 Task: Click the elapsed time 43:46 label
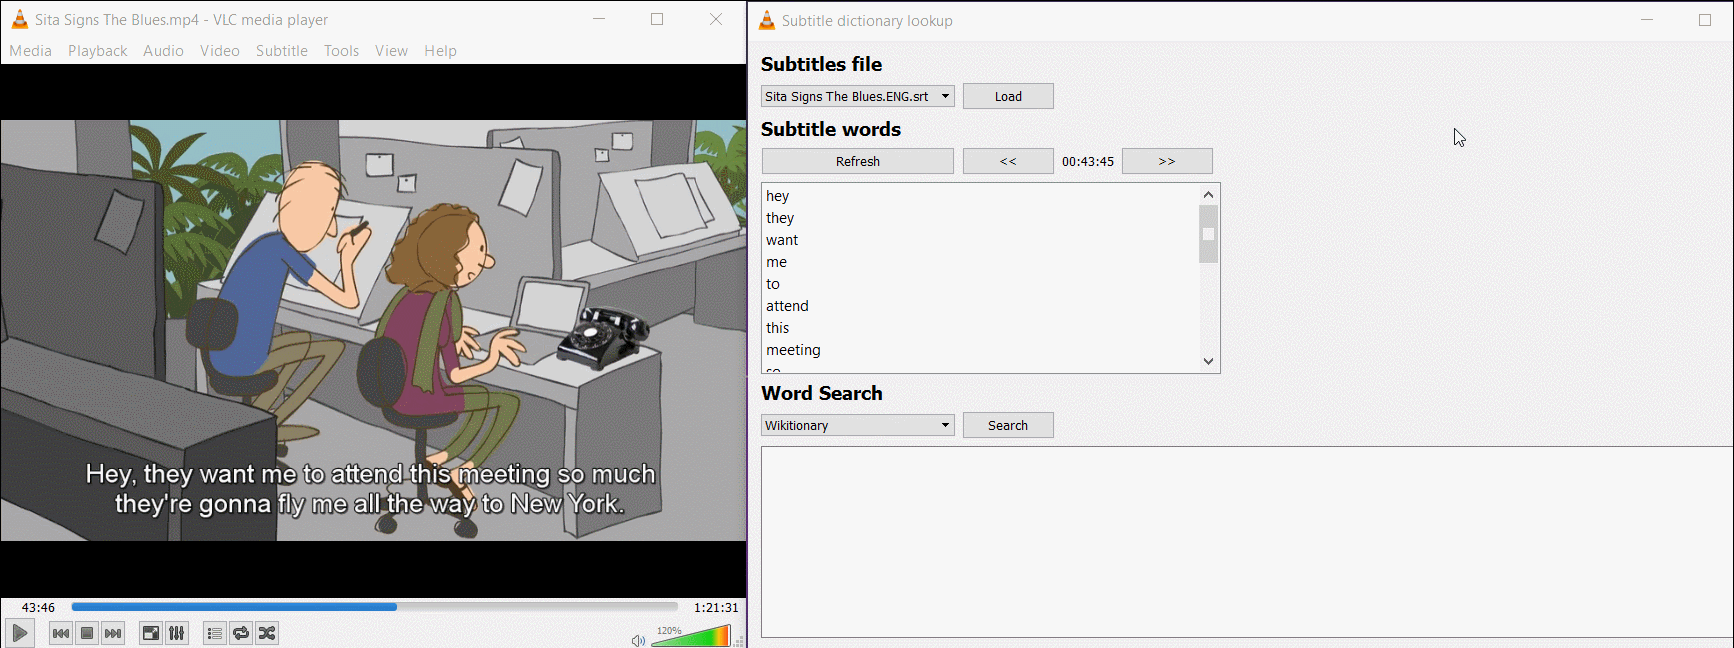point(38,607)
